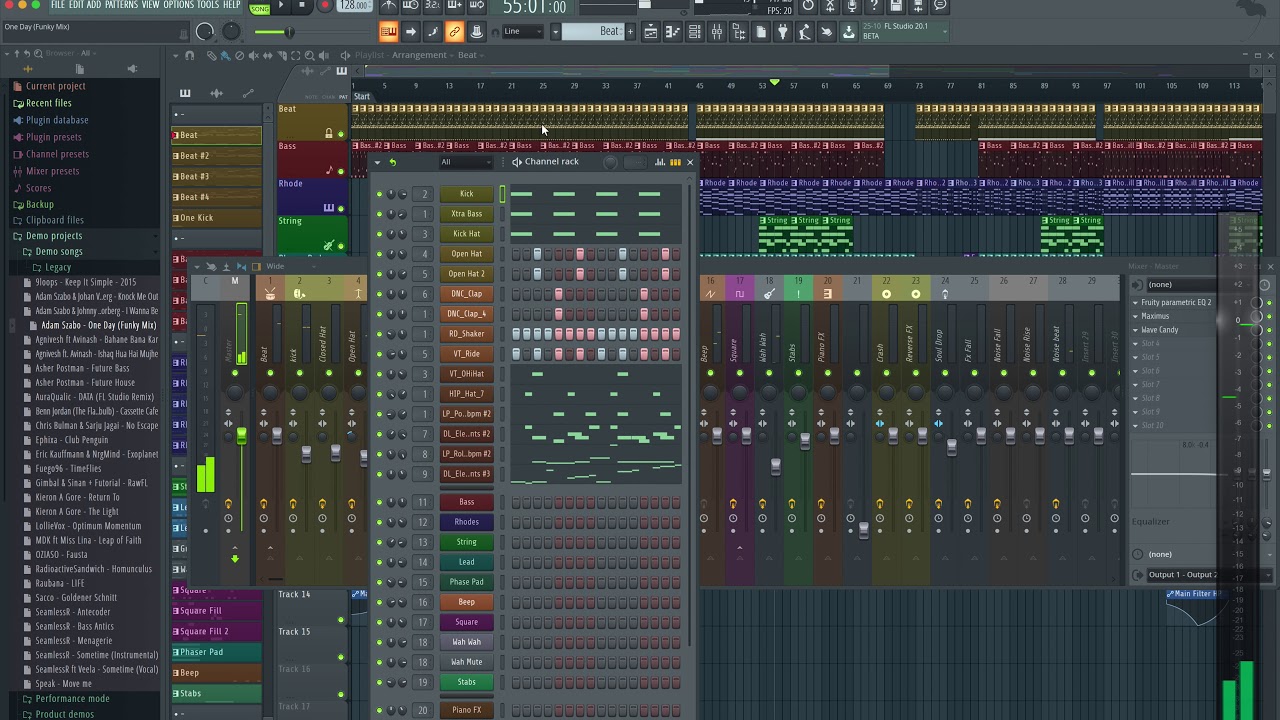Open the Playlist view from the toolbar

pyautogui.click(x=650, y=32)
